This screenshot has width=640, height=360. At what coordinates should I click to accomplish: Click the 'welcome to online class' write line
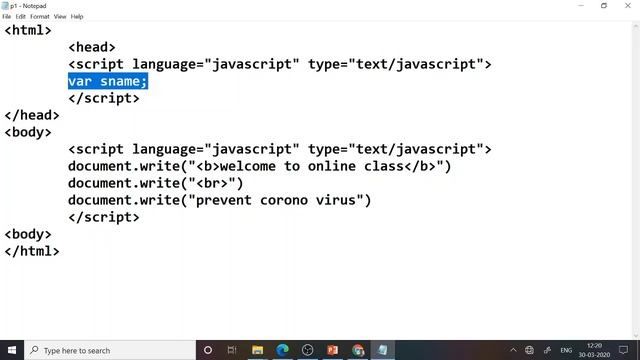tap(260, 167)
